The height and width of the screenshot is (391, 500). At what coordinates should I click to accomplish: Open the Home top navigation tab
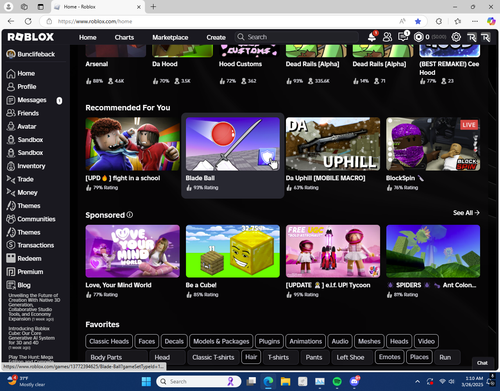pos(88,37)
